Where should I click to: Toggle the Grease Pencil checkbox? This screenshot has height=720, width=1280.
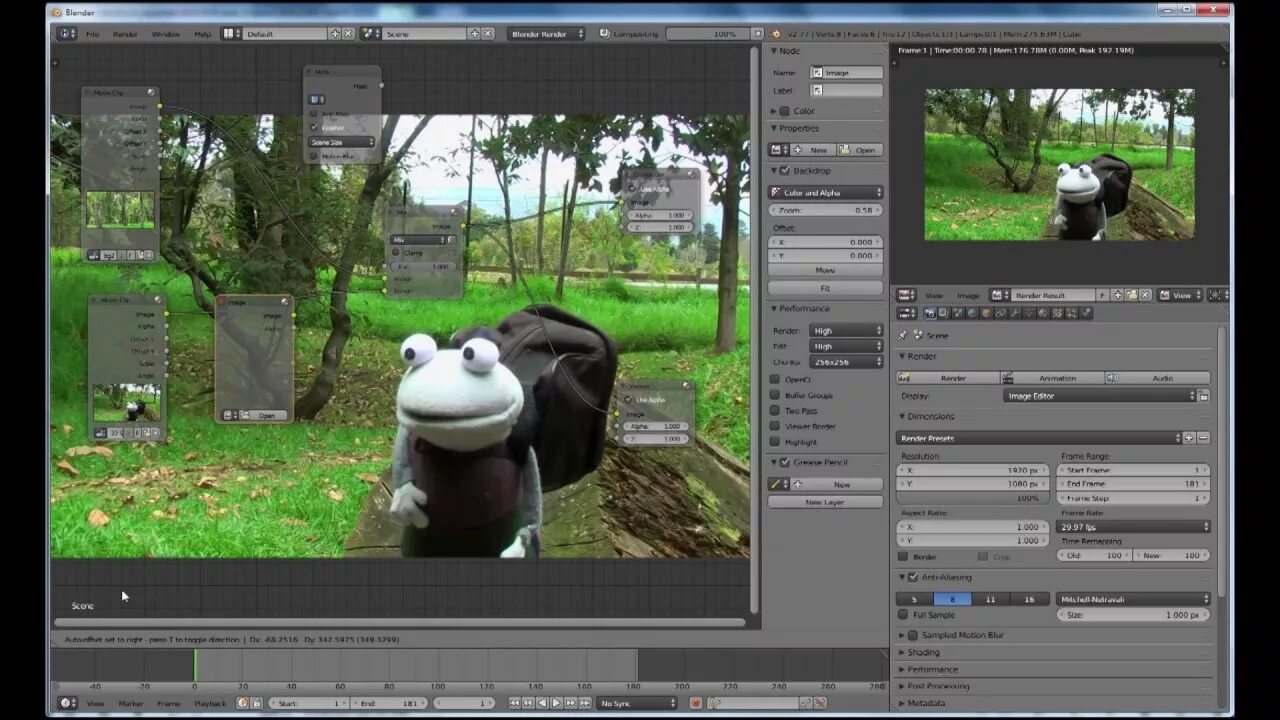(x=785, y=462)
